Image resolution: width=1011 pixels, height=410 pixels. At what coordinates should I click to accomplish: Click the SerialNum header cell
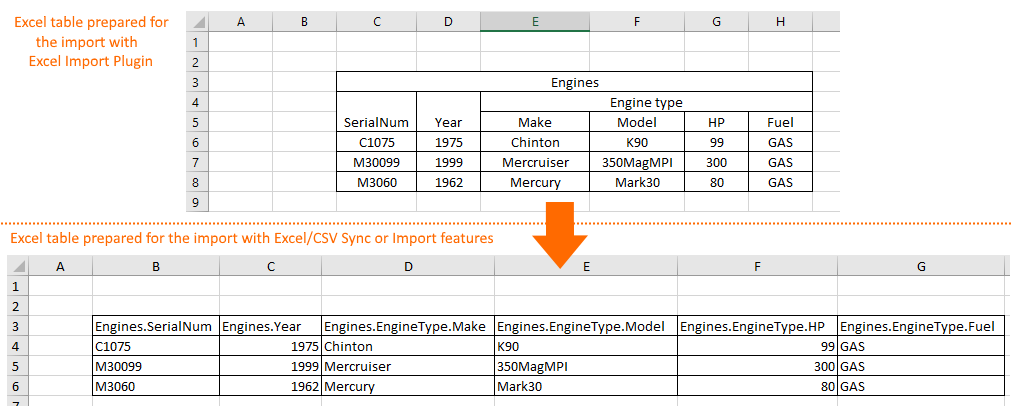[376, 122]
